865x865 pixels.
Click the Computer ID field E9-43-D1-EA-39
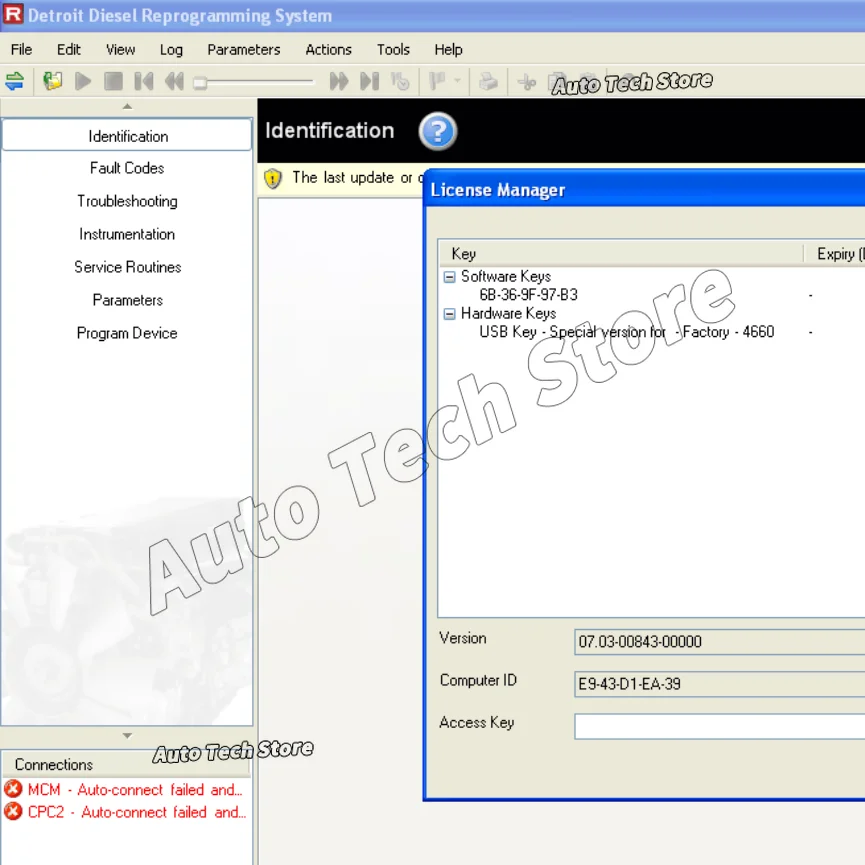[x=719, y=684]
